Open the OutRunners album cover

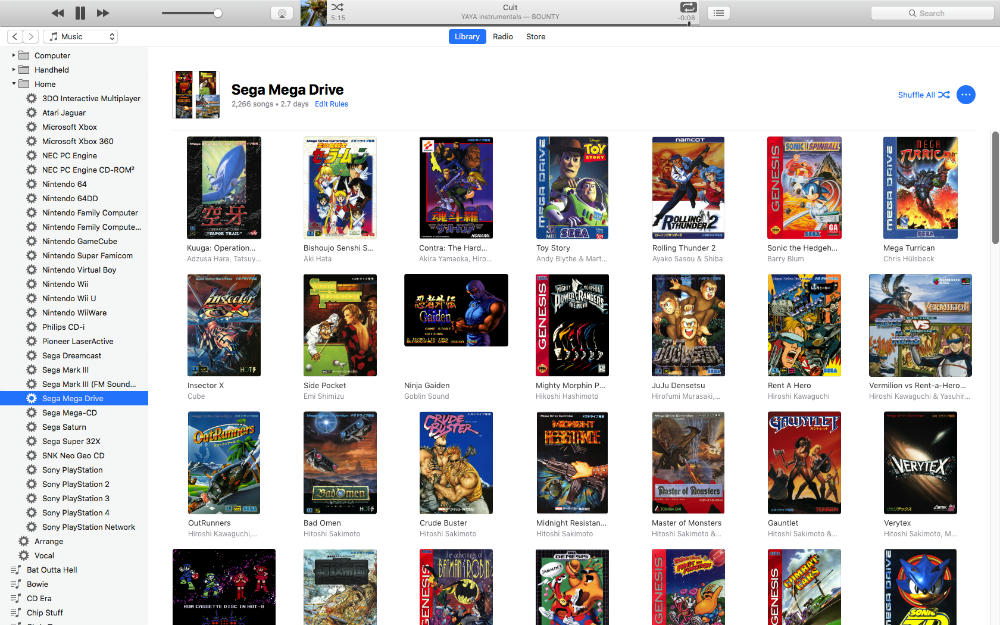tap(224, 462)
